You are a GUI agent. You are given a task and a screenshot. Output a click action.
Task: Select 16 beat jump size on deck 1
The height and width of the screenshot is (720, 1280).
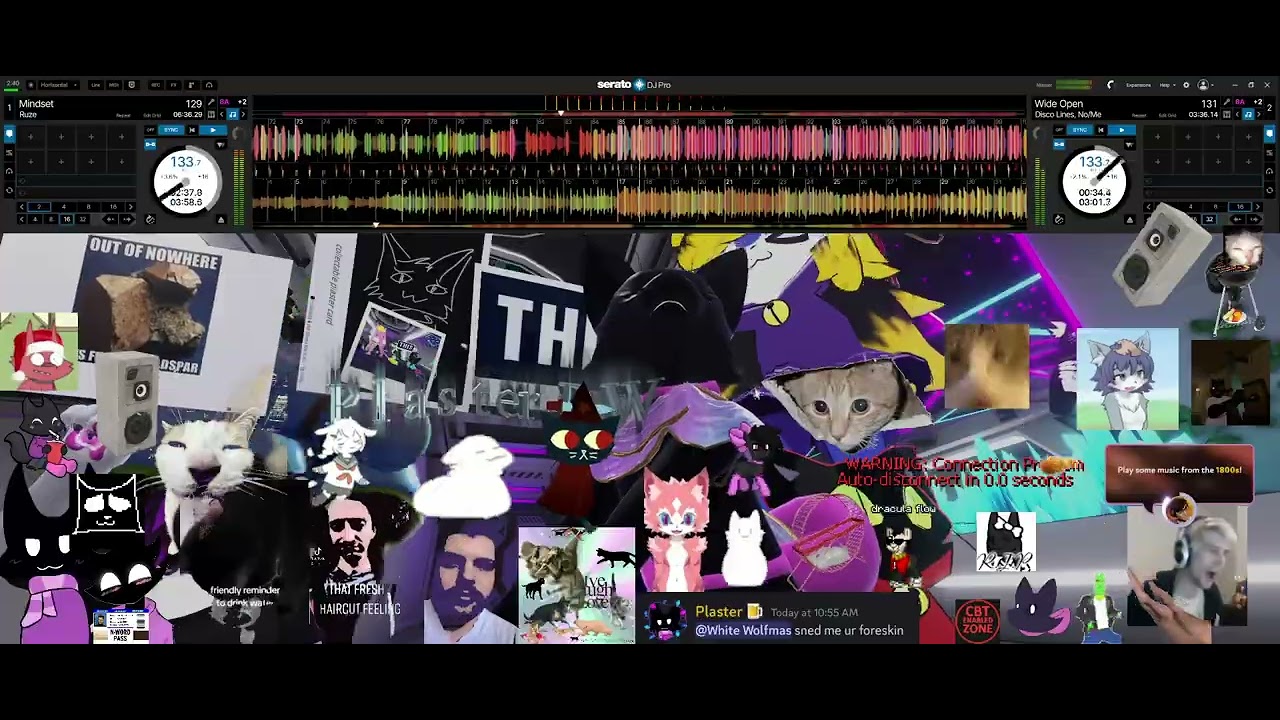(66, 219)
